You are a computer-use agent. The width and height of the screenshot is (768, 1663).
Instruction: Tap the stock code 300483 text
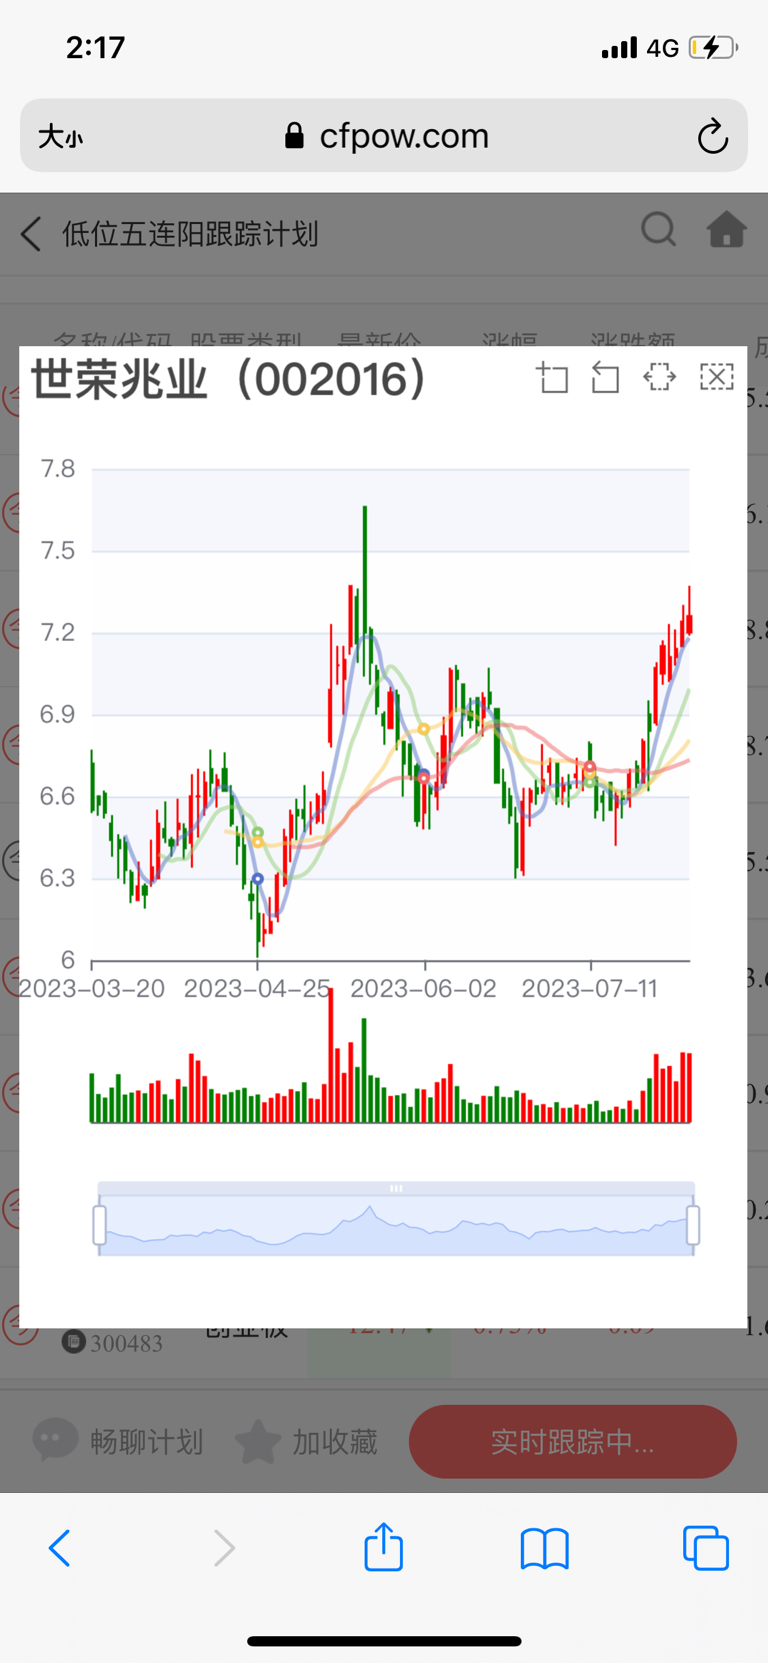(x=127, y=1343)
